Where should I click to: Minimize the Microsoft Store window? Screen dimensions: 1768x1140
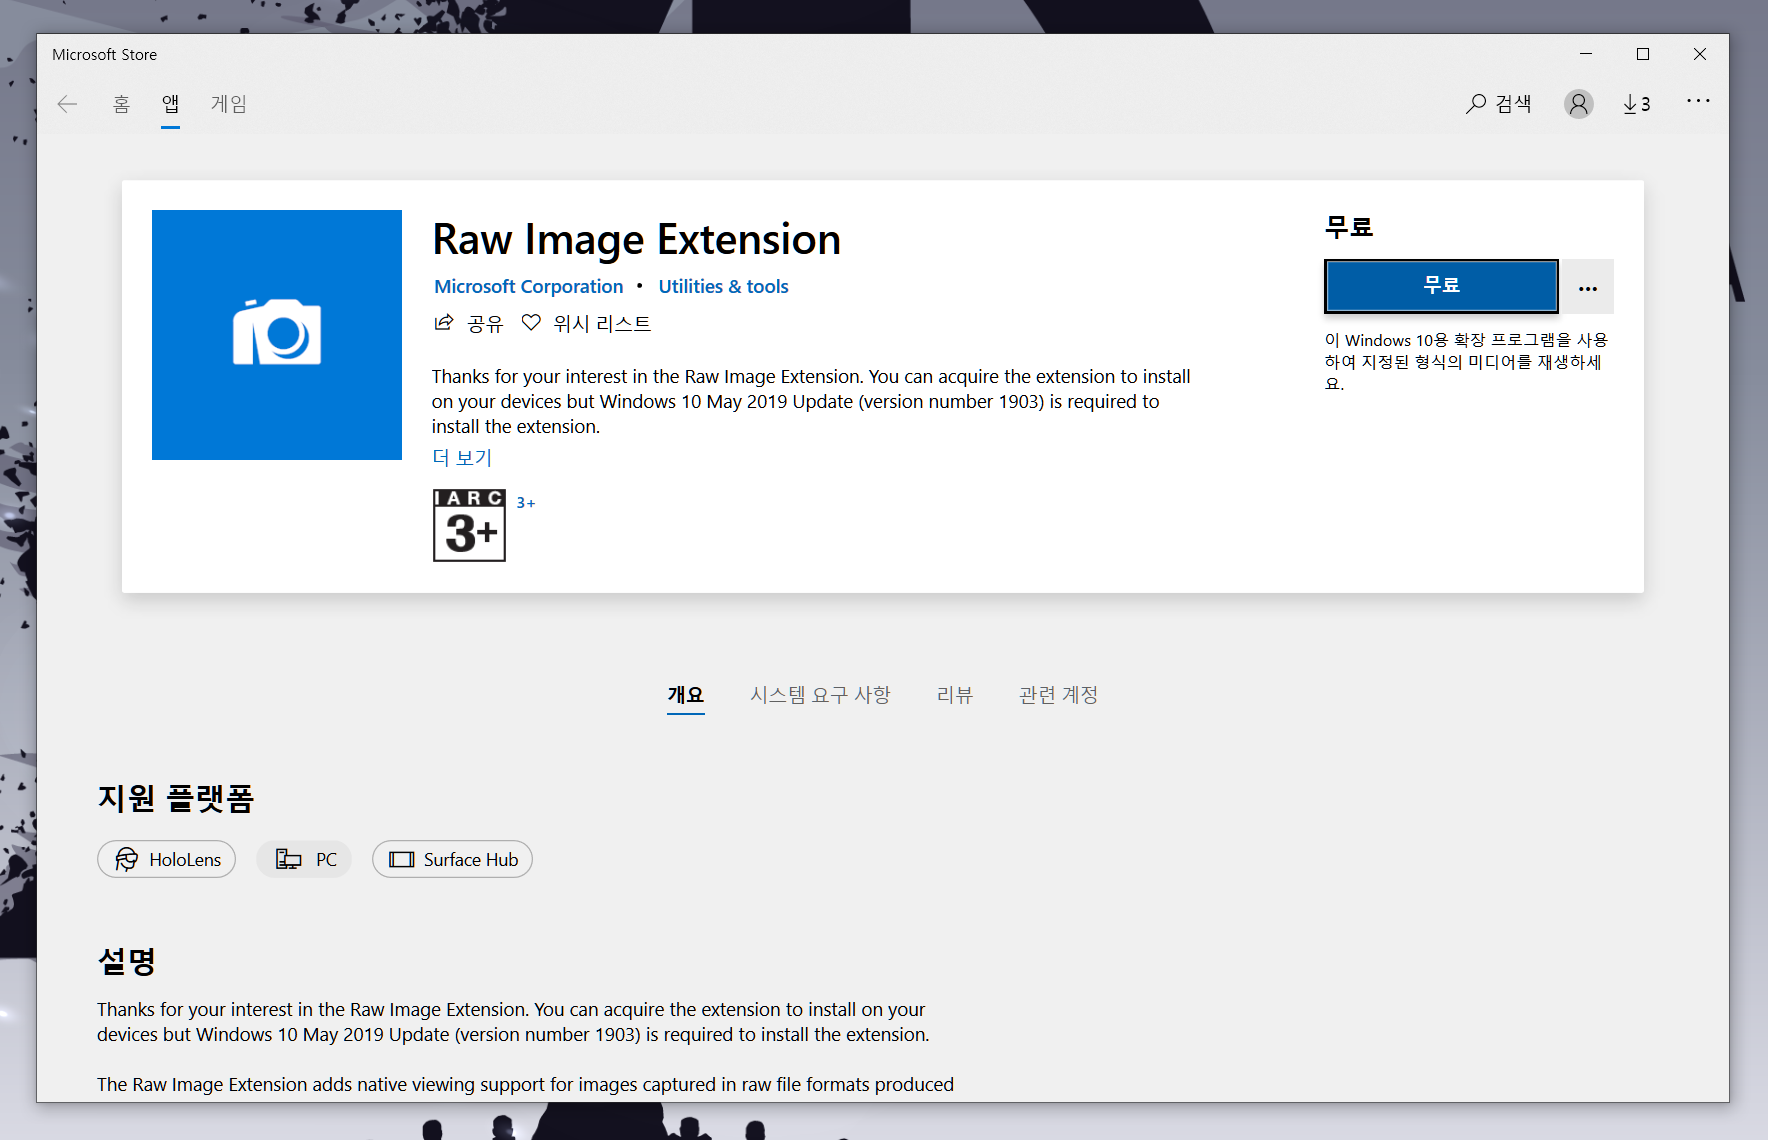click(1586, 54)
